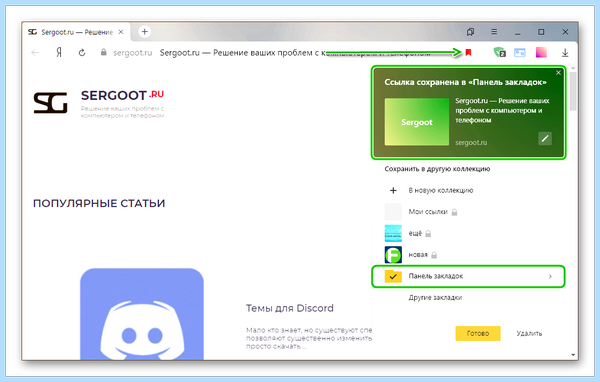Open the saved tabs panel icon
Viewport: 600px width, 382px height.
(470, 32)
